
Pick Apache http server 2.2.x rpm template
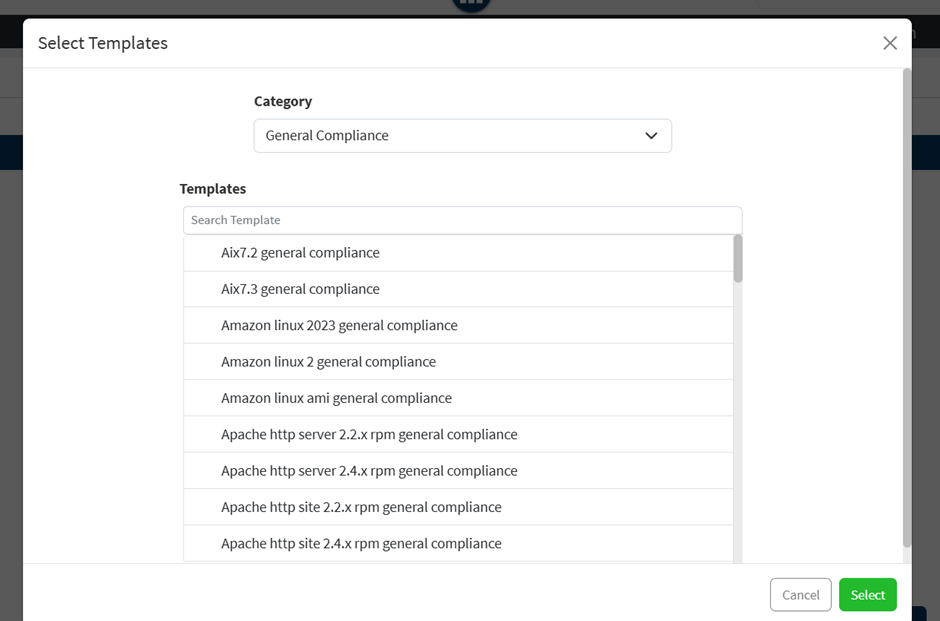(458, 435)
